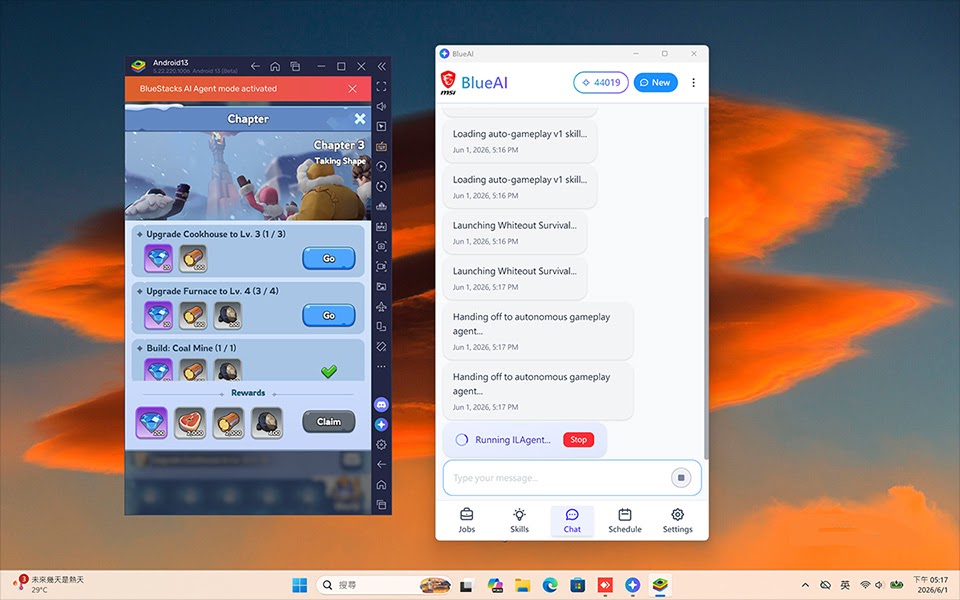The image size is (960, 600).
Task: Click the BlueStacks icon on the taskbar
Action: coord(659,585)
